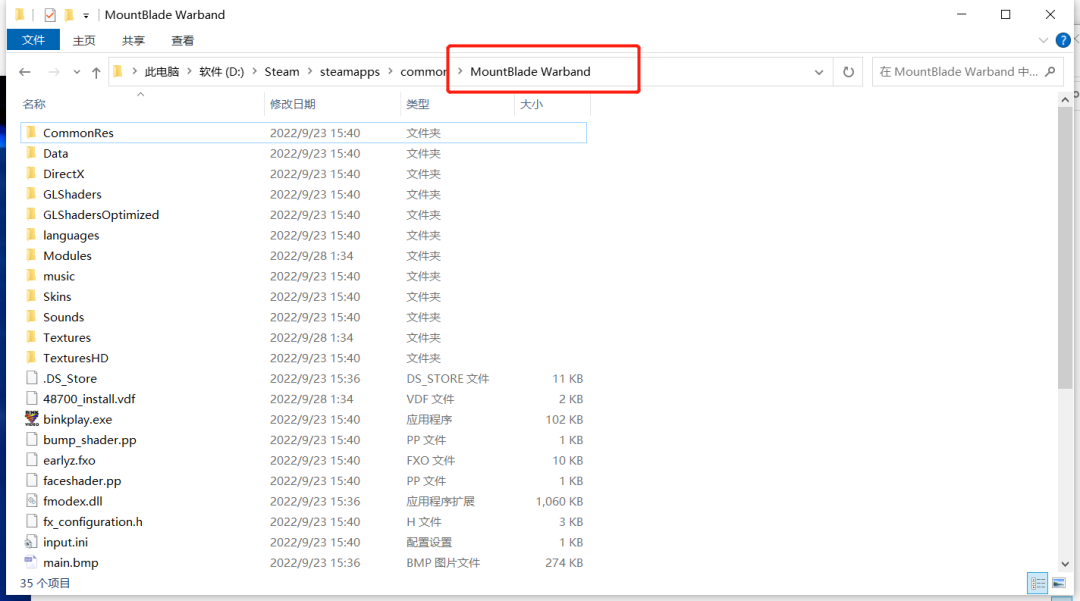The height and width of the screenshot is (601, 1080).
Task: Open the 主页 ribbon tab
Action: (x=84, y=41)
